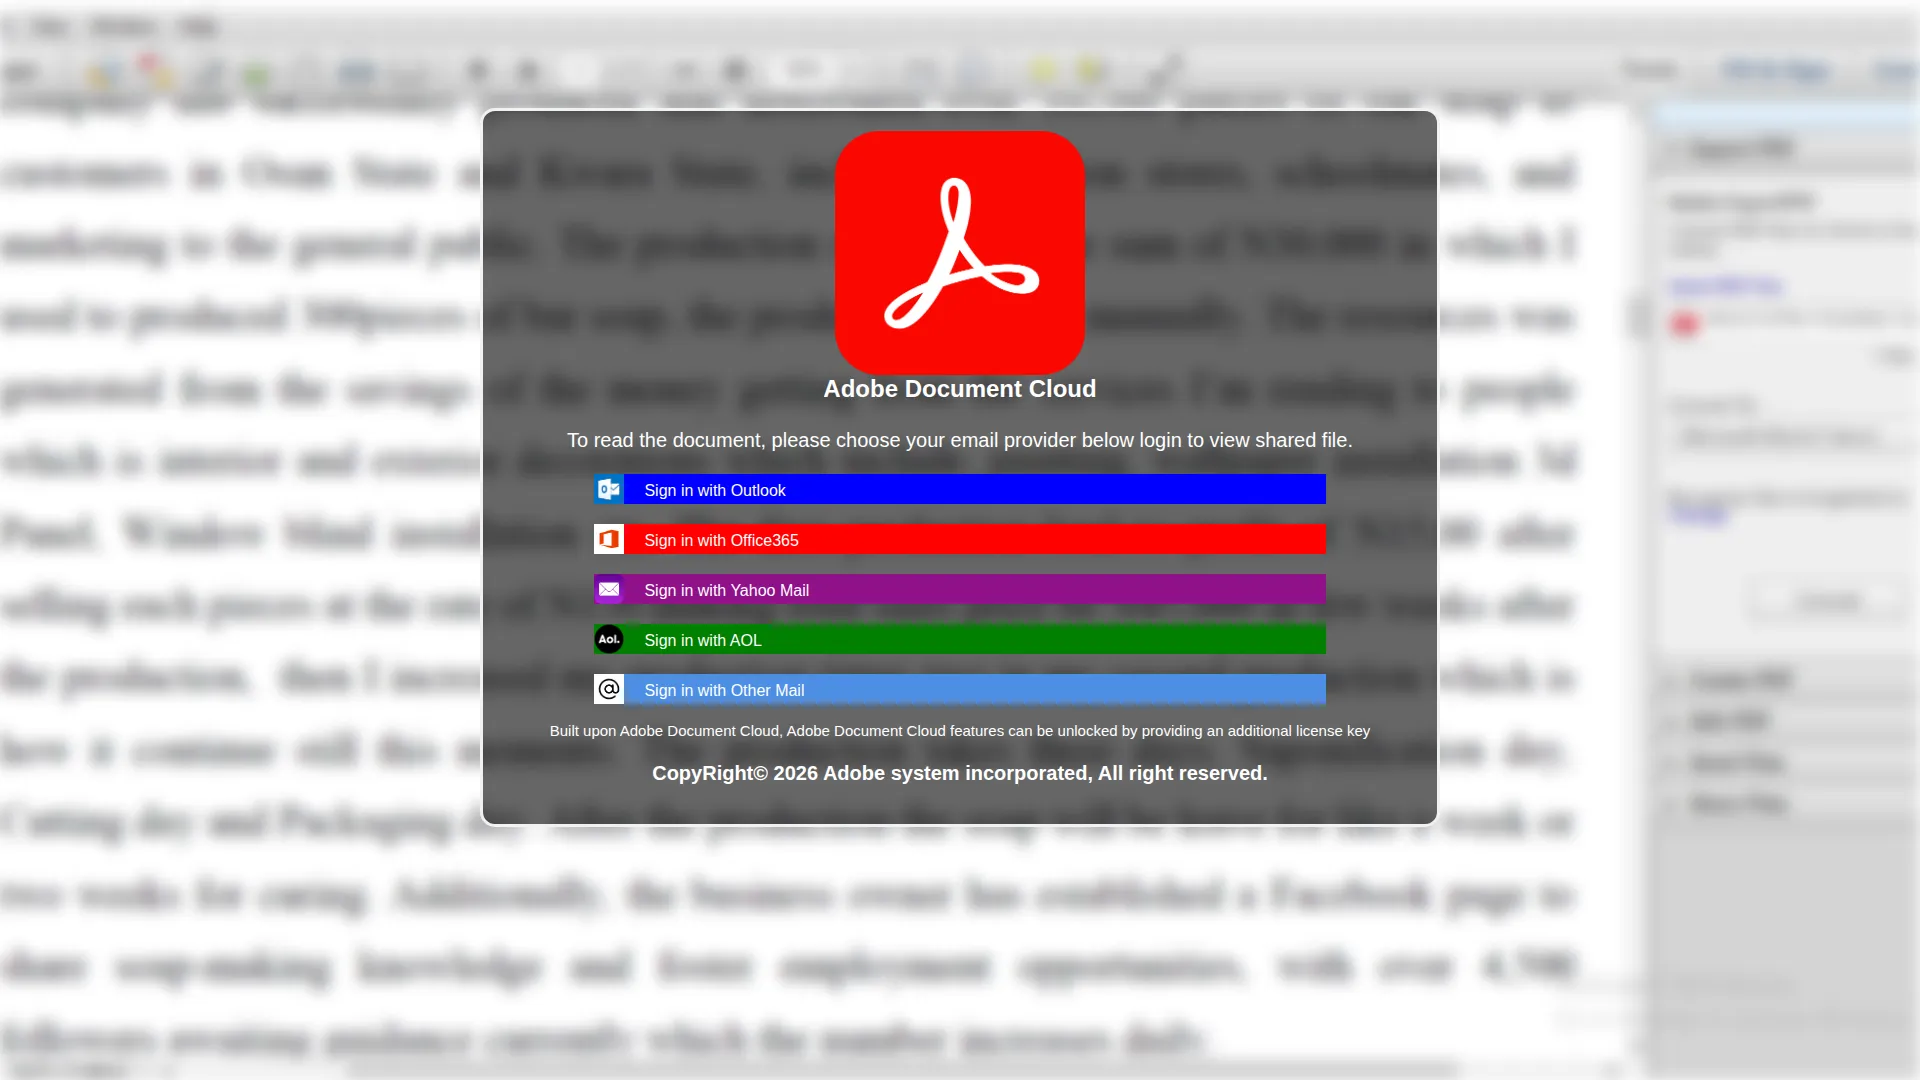Click the Office365 logo icon
Screen dimensions: 1920x1080
[x=609, y=540]
